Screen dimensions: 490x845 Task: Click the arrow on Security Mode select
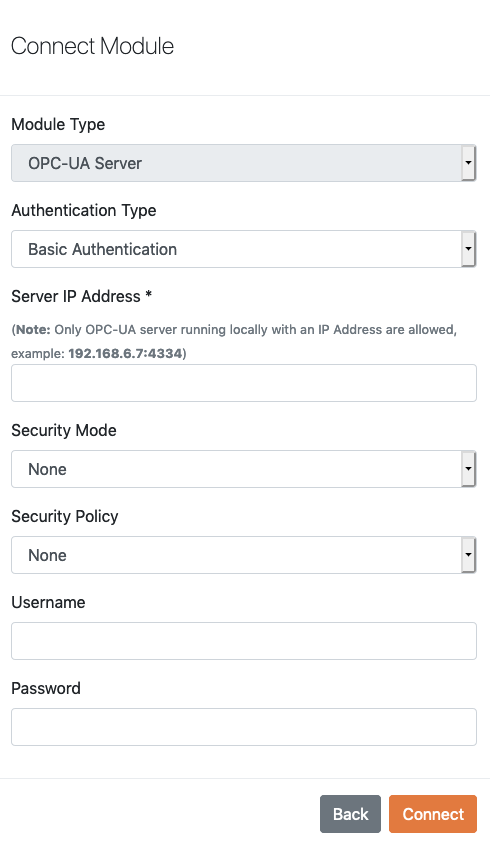tap(468, 469)
